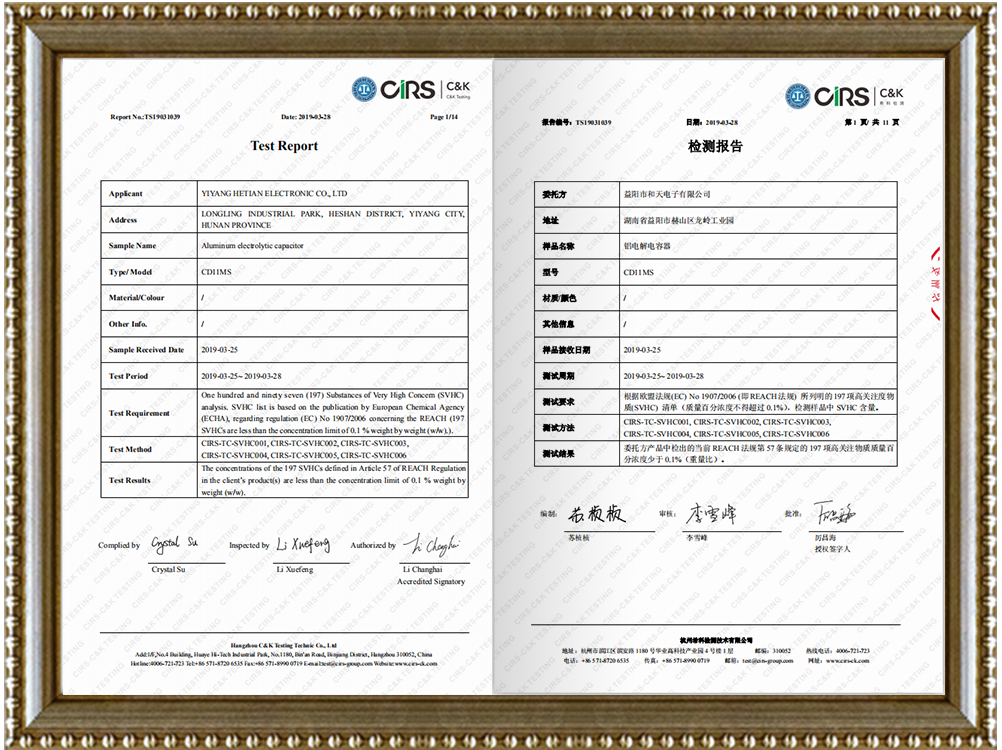
Task: Click the leftmost handwritten signature on the Chinese page
Action: (x=597, y=515)
